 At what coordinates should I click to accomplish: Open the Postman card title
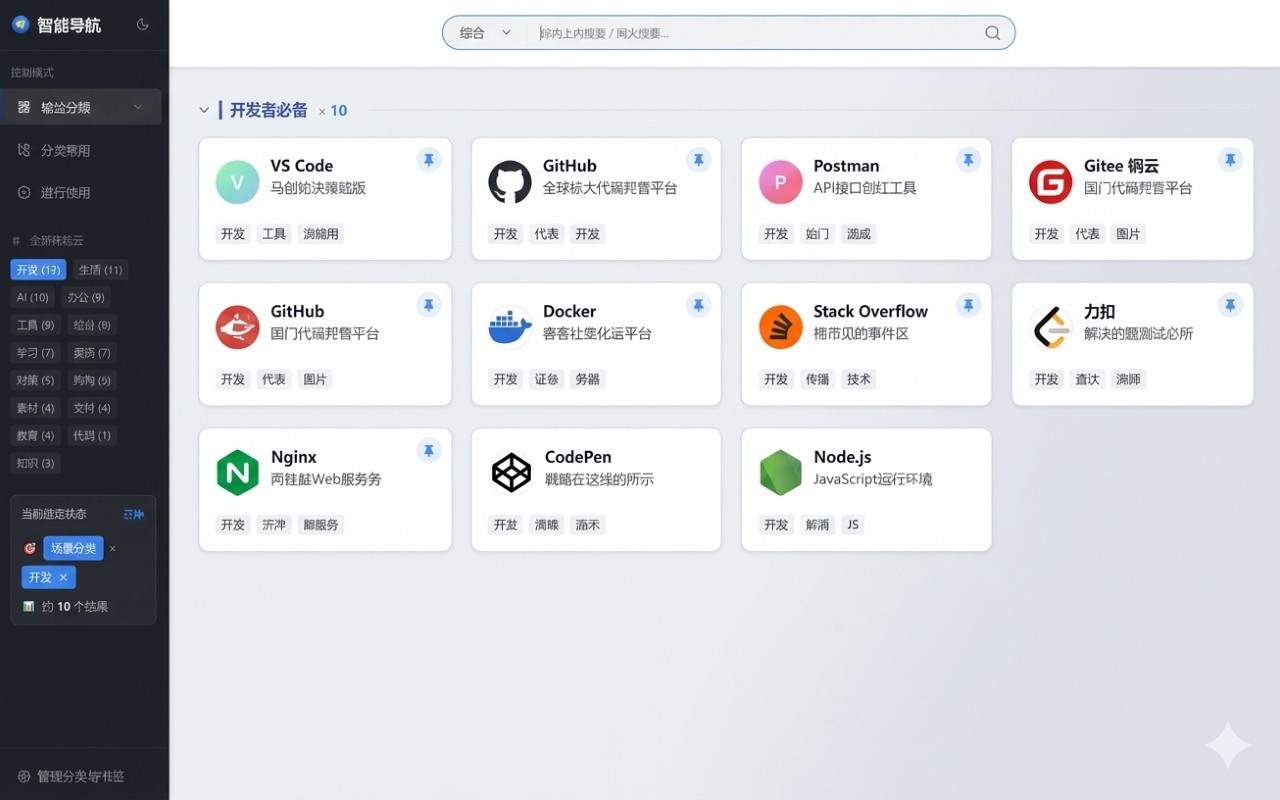click(846, 166)
